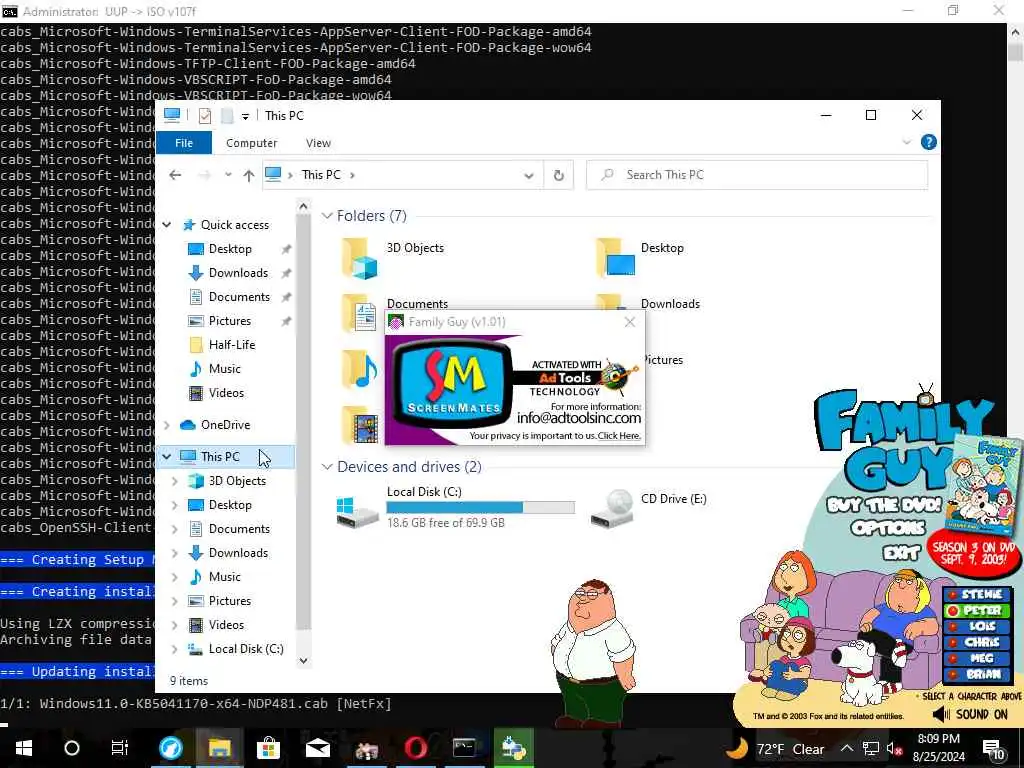Select Videos under Quick access
The height and width of the screenshot is (768, 1024).
(226, 393)
